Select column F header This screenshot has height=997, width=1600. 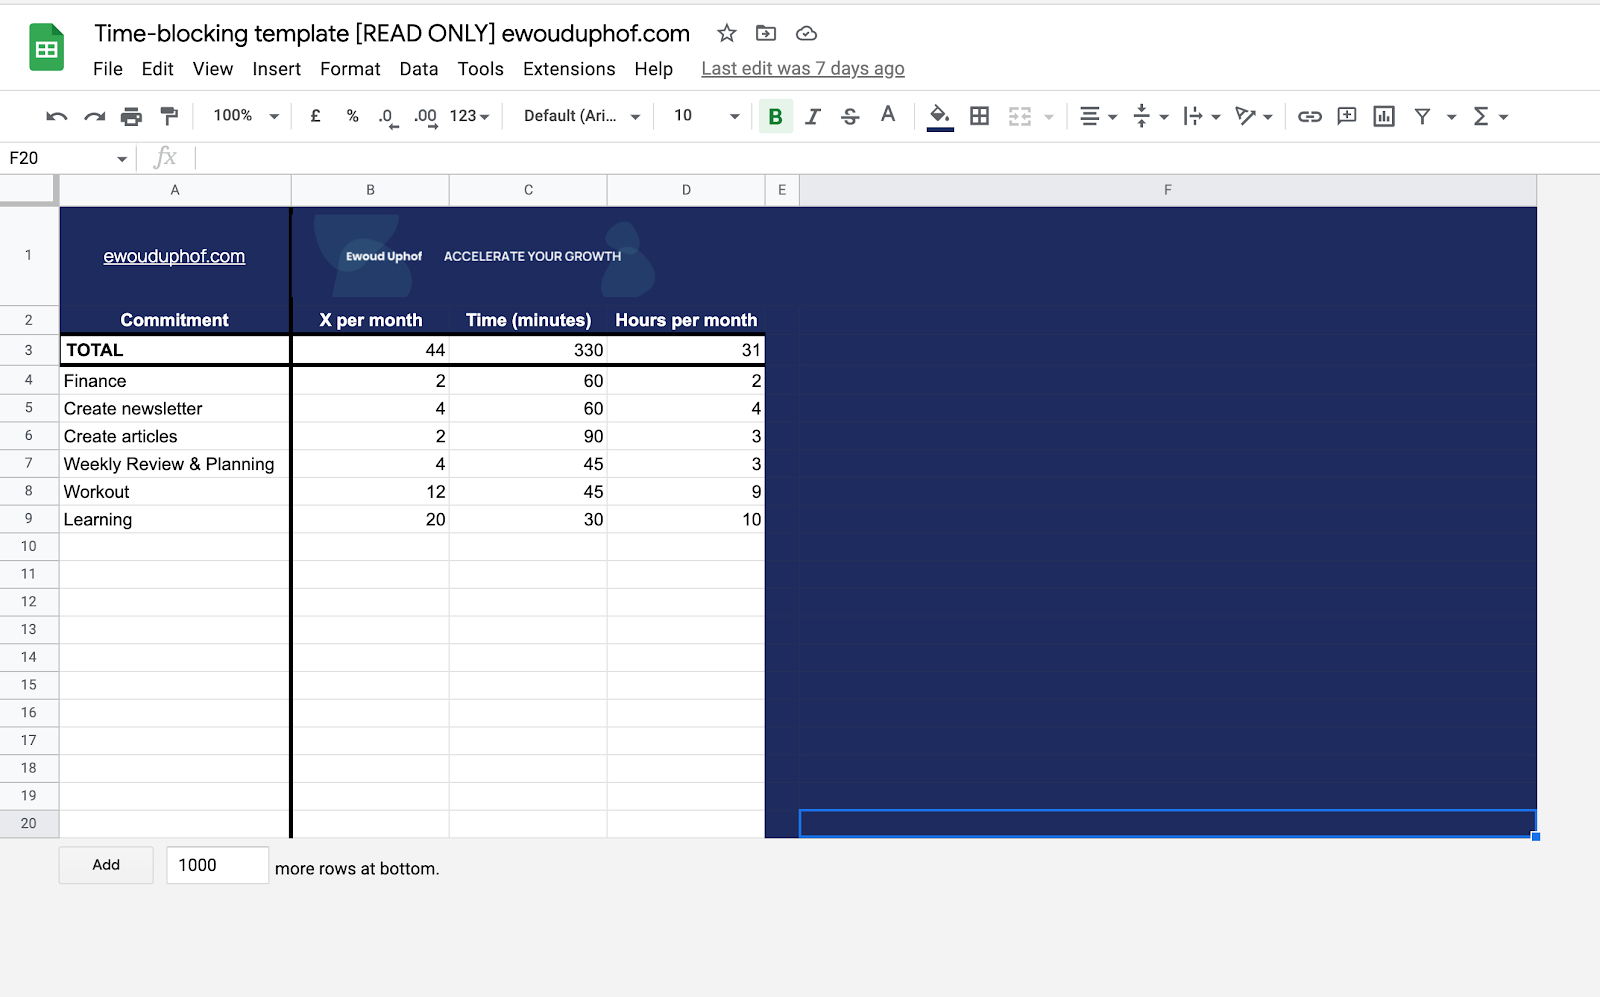pyautogui.click(x=1167, y=190)
